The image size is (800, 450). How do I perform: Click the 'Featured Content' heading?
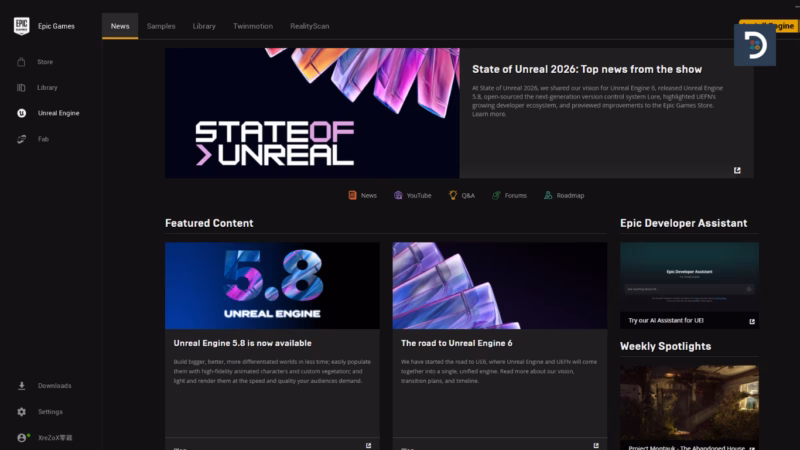point(209,223)
